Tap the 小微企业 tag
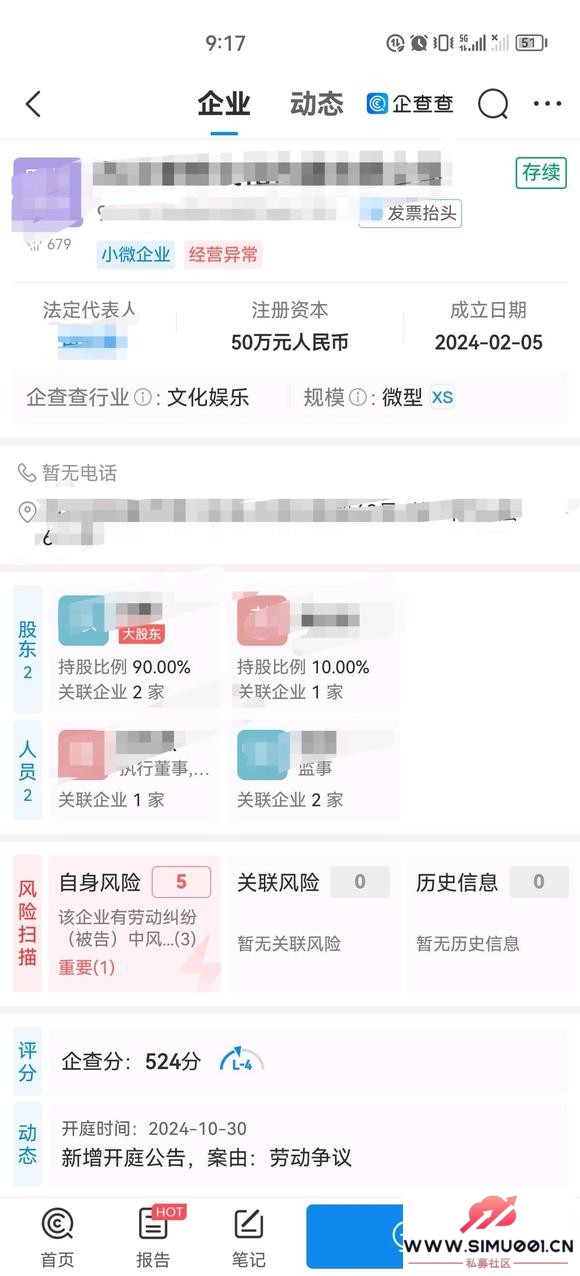 pos(136,255)
